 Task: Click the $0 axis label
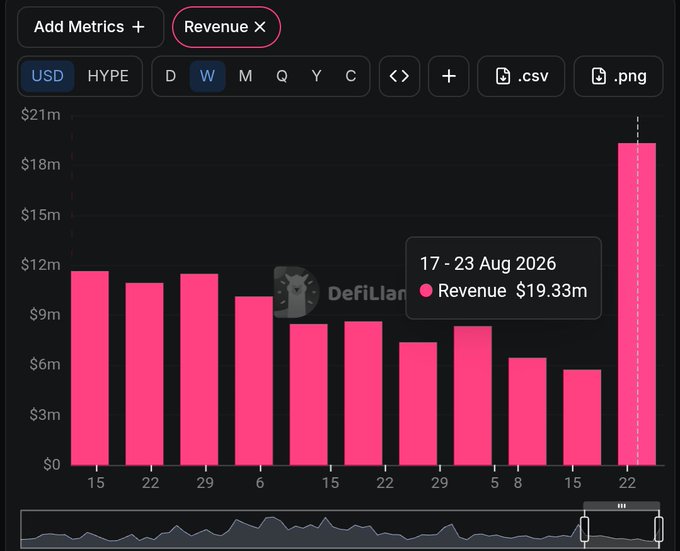tap(52, 465)
